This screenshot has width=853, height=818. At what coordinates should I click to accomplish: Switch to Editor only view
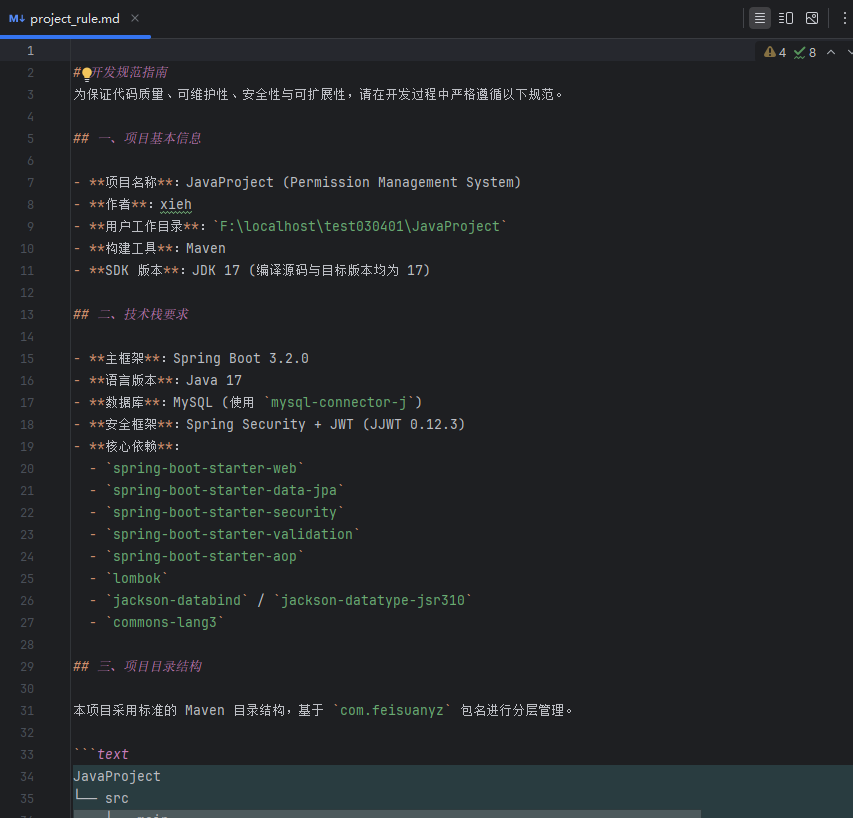pyautogui.click(x=760, y=18)
